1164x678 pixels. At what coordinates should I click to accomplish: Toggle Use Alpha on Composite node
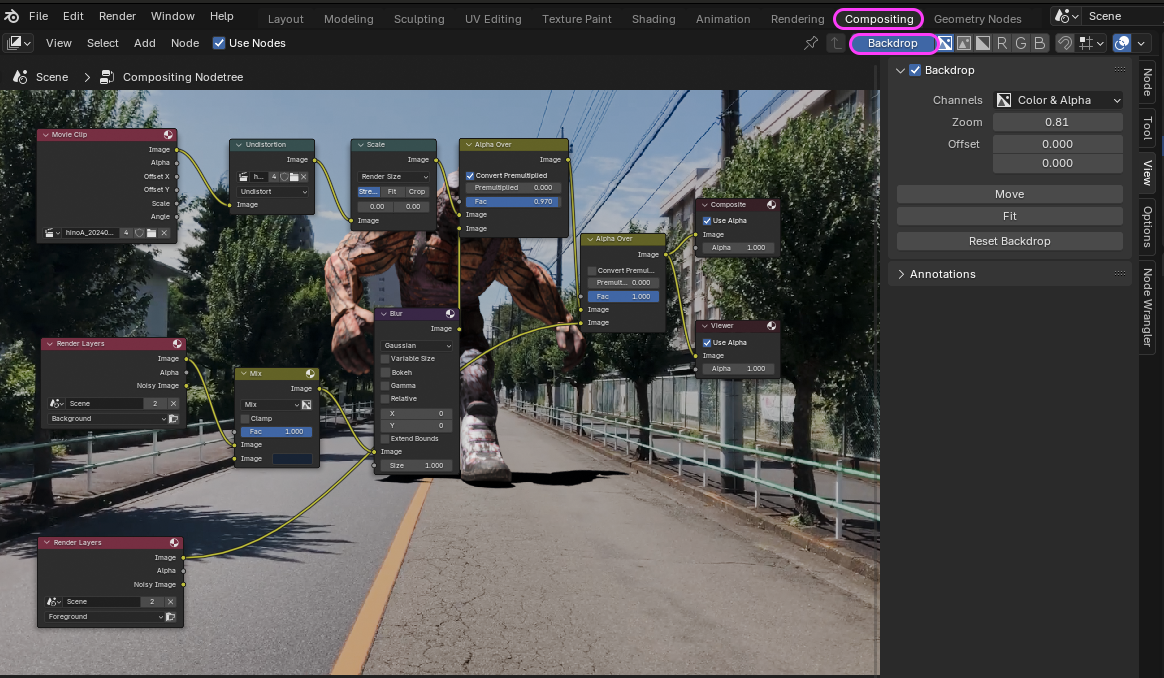[707, 221]
